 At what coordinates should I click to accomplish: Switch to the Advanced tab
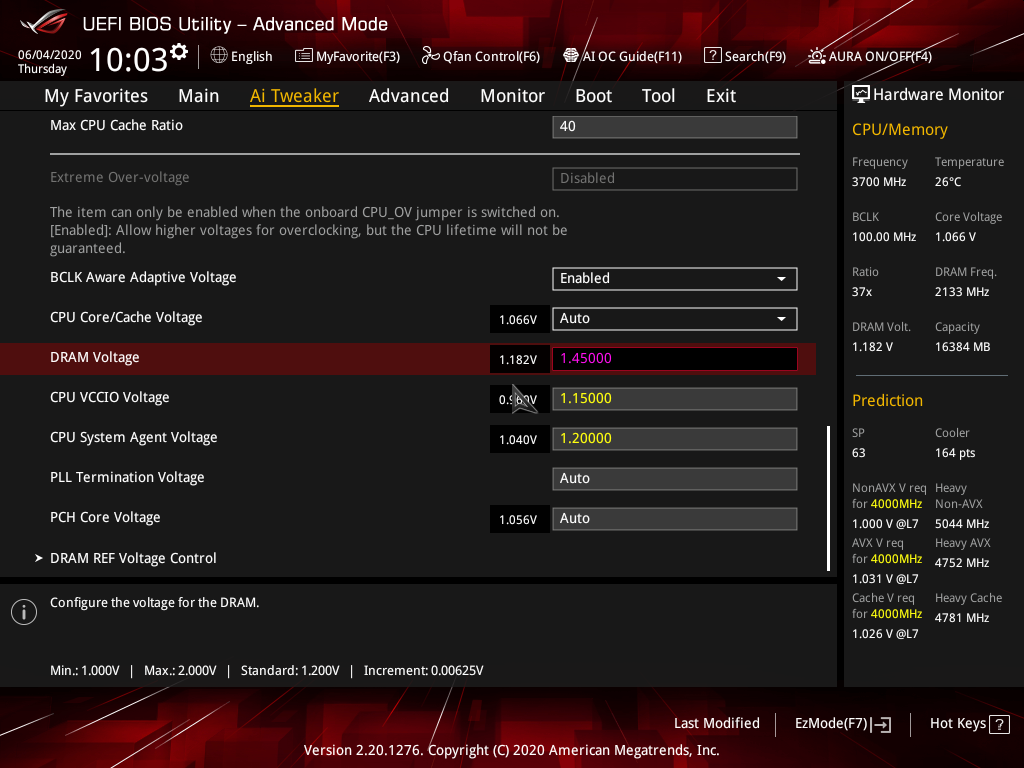(x=409, y=95)
